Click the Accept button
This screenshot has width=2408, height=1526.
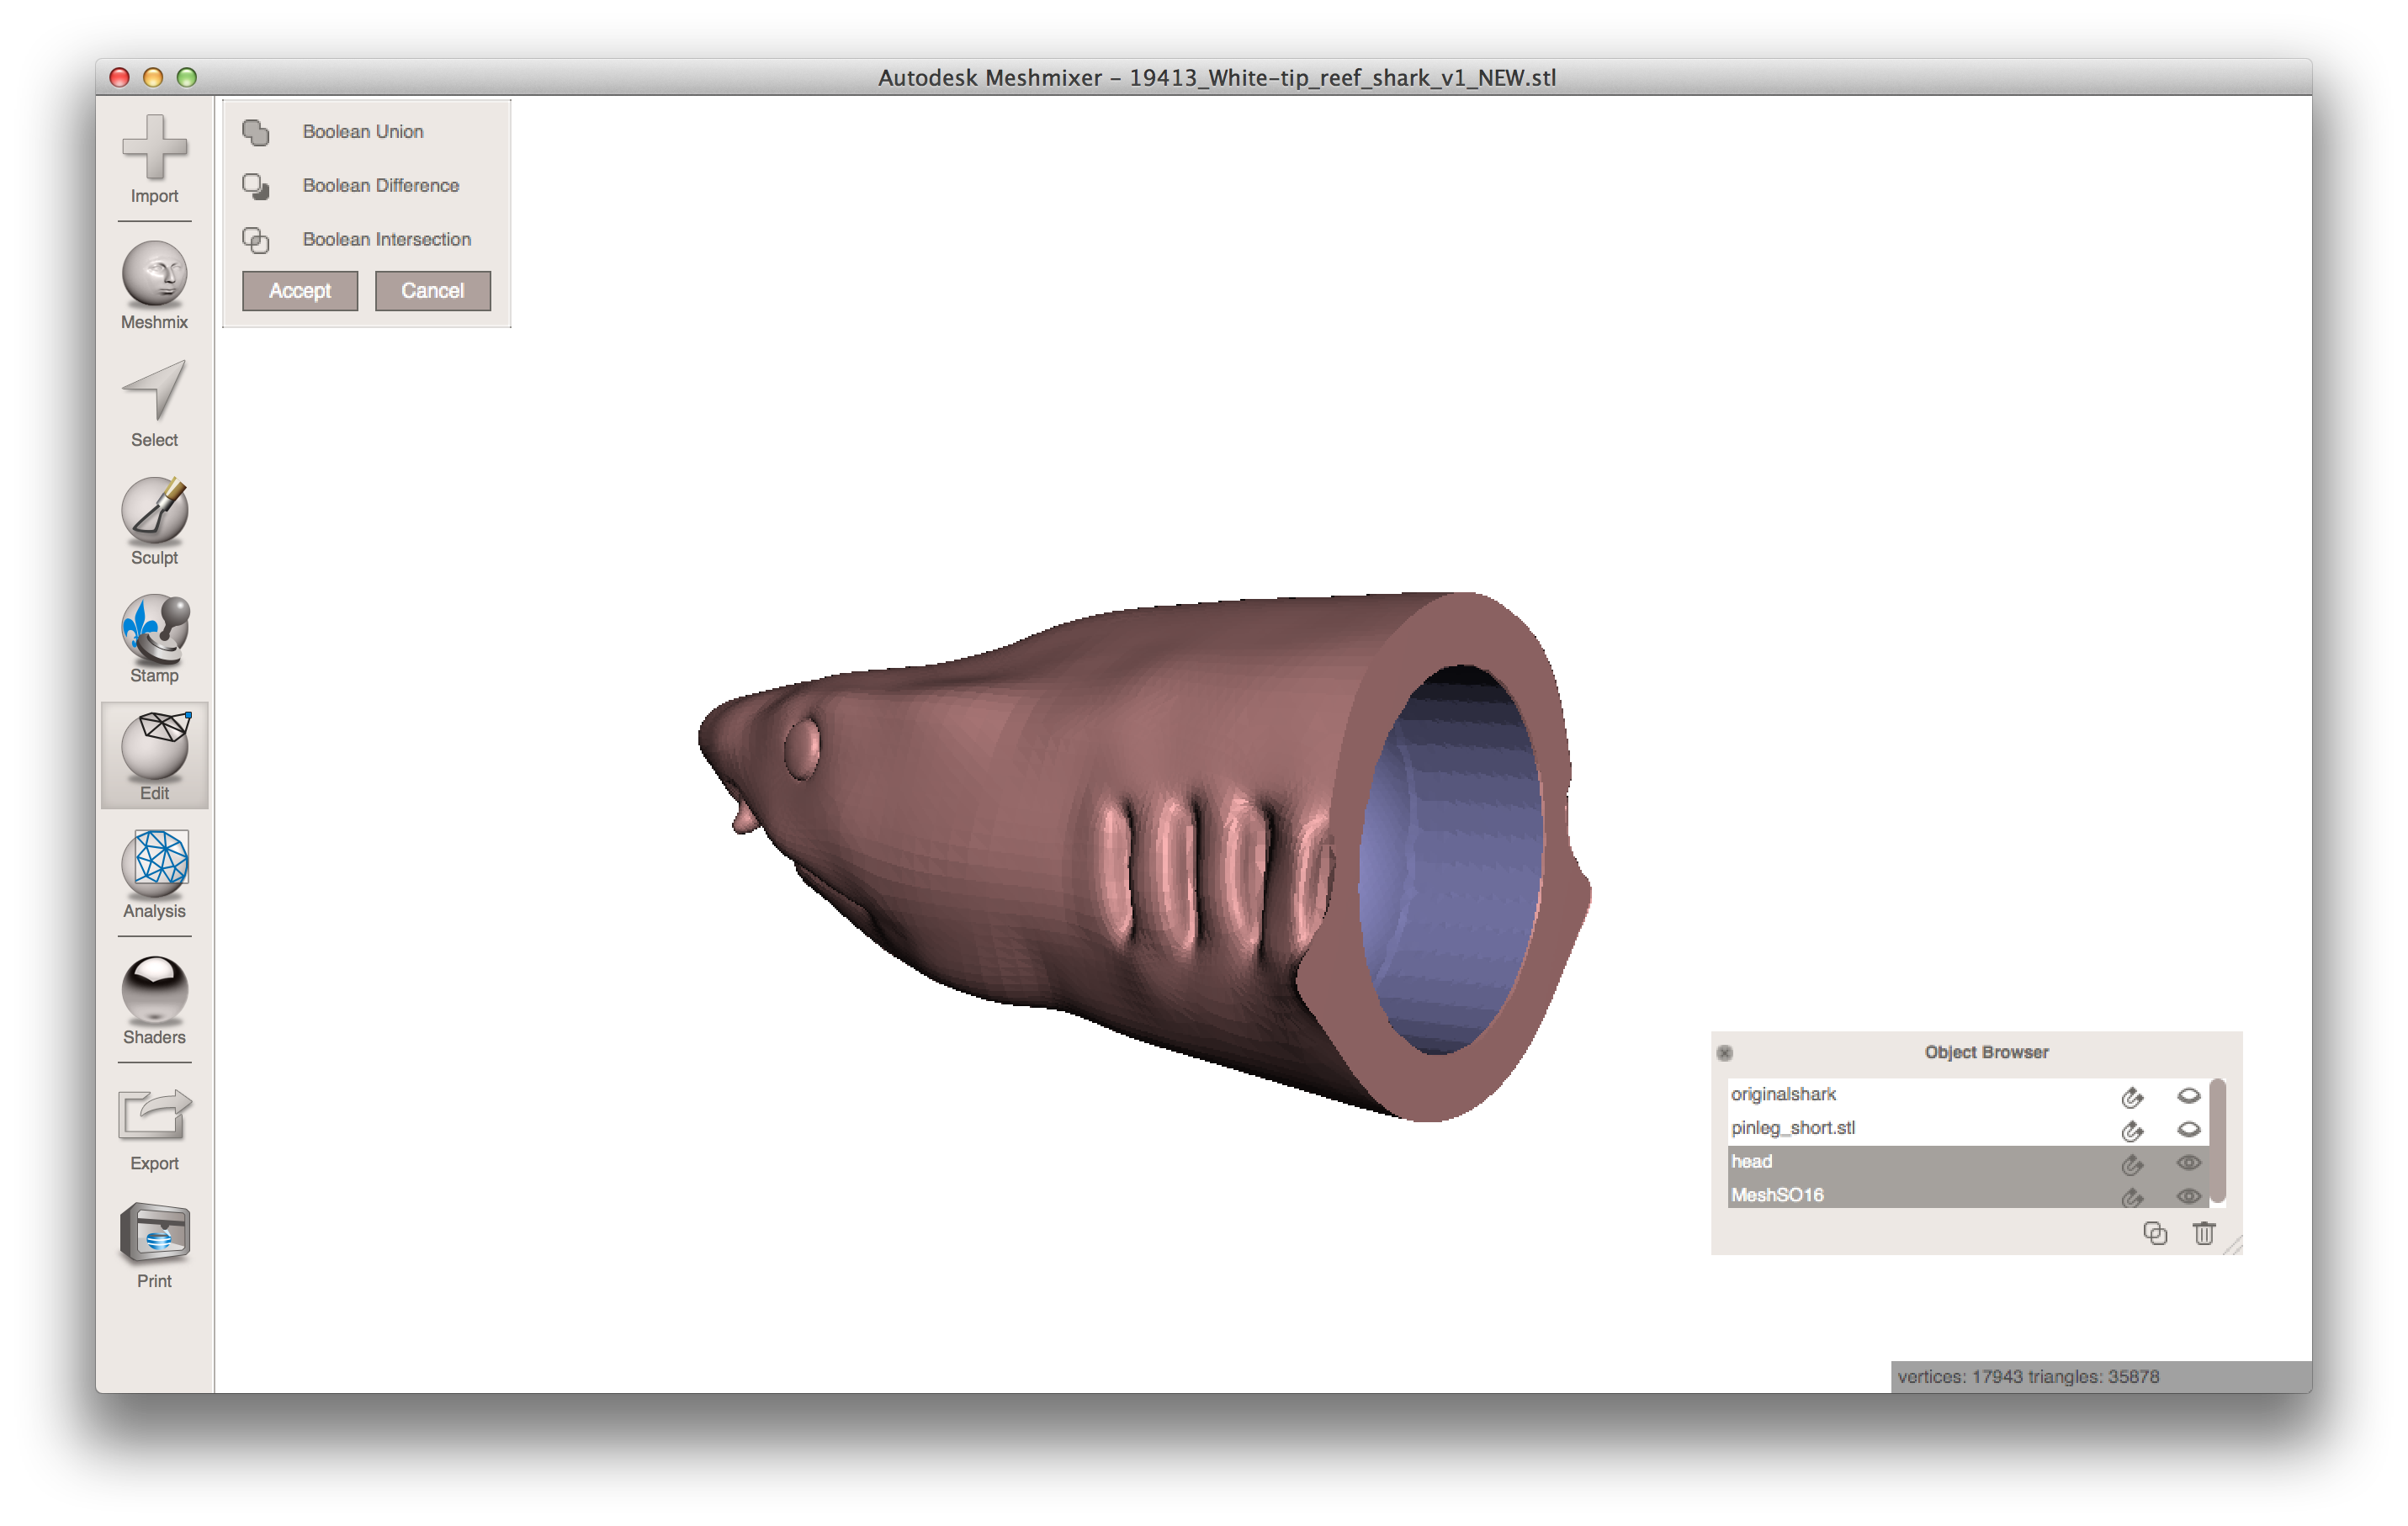[300, 291]
